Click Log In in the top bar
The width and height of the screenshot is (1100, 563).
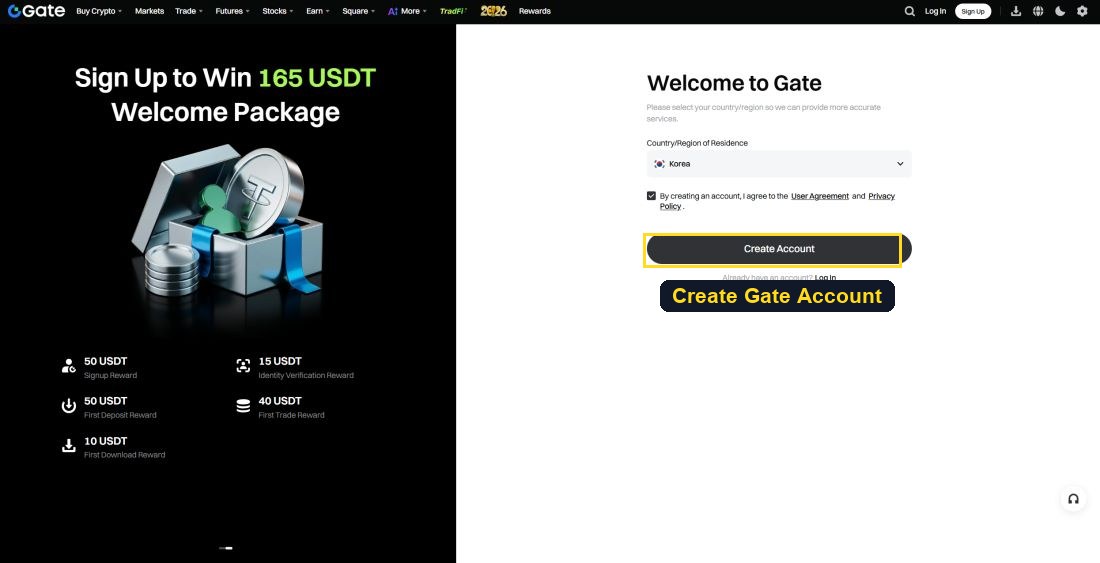coord(935,11)
